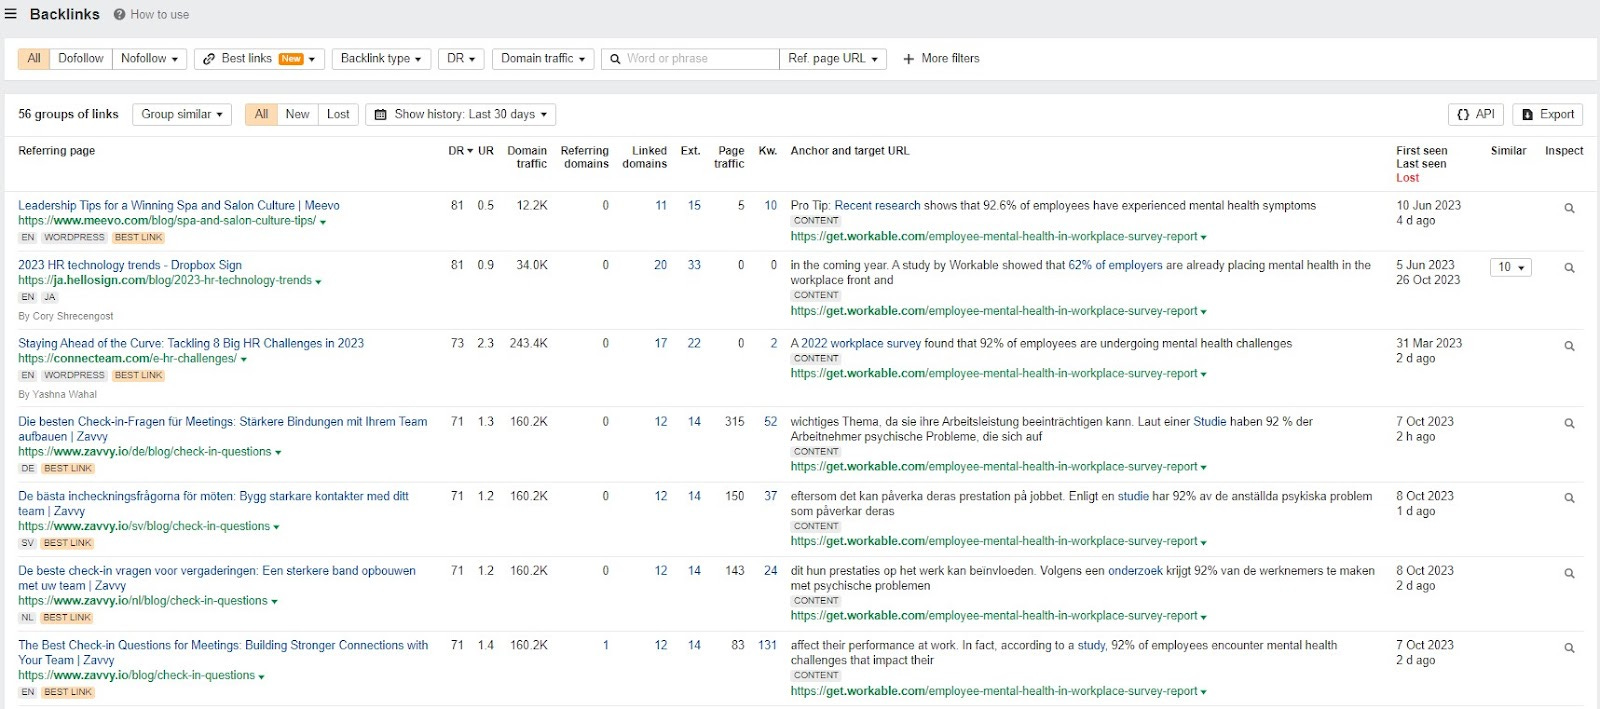Expand the connecteam.com URL dropdown arrow
Image resolution: width=1600 pixels, height=709 pixels.
tap(243, 360)
